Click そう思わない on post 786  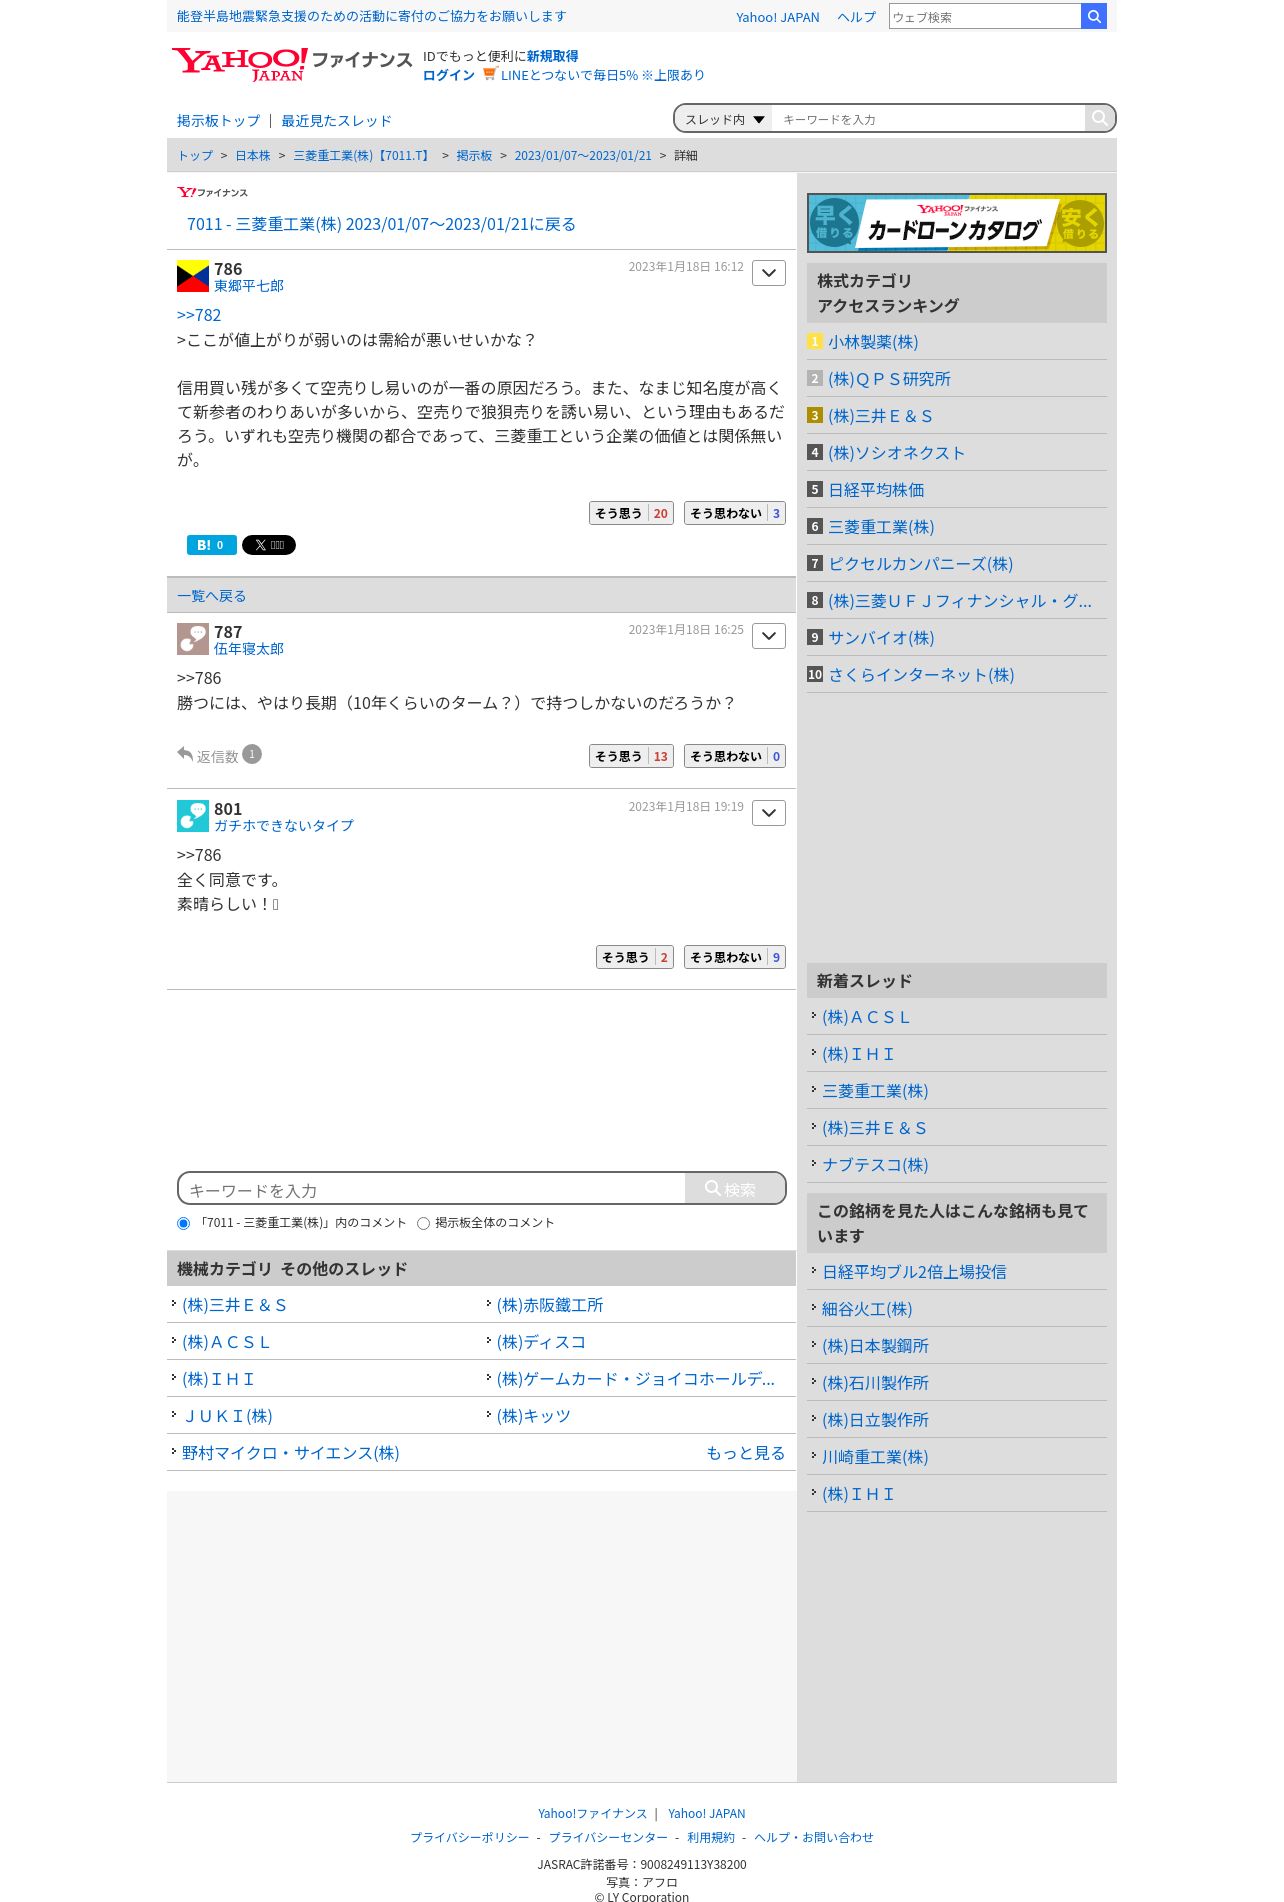tap(735, 513)
